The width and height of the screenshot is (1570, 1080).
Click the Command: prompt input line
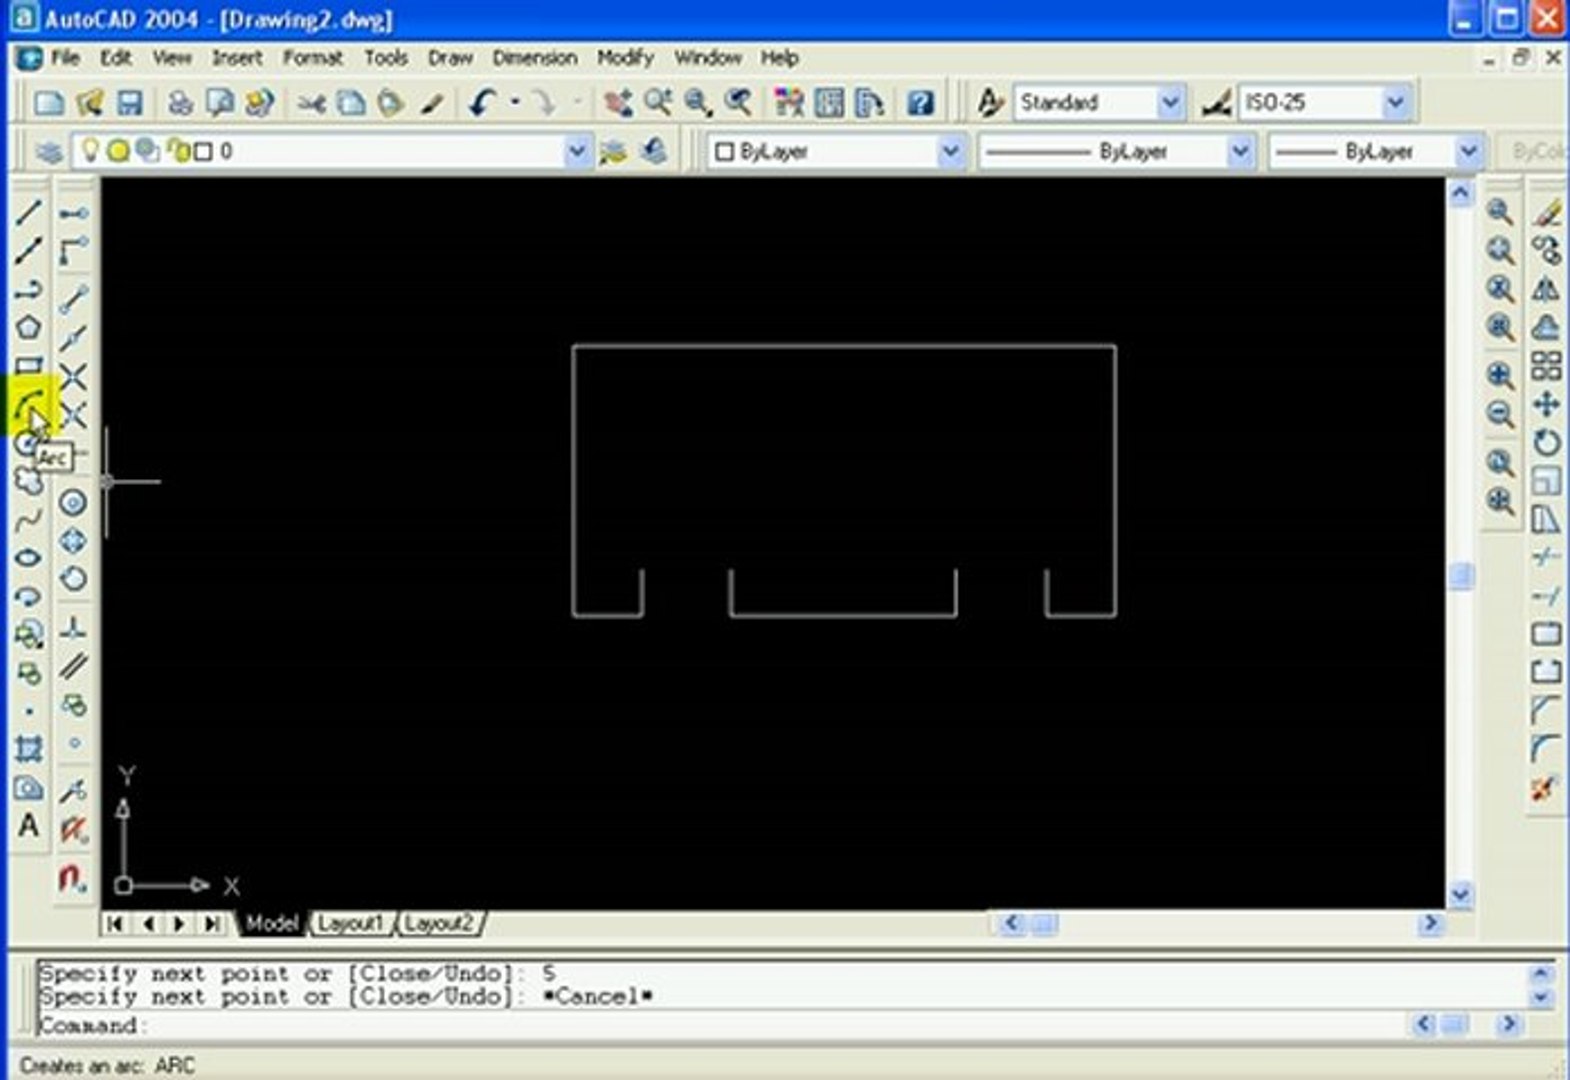tap(720, 1025)
